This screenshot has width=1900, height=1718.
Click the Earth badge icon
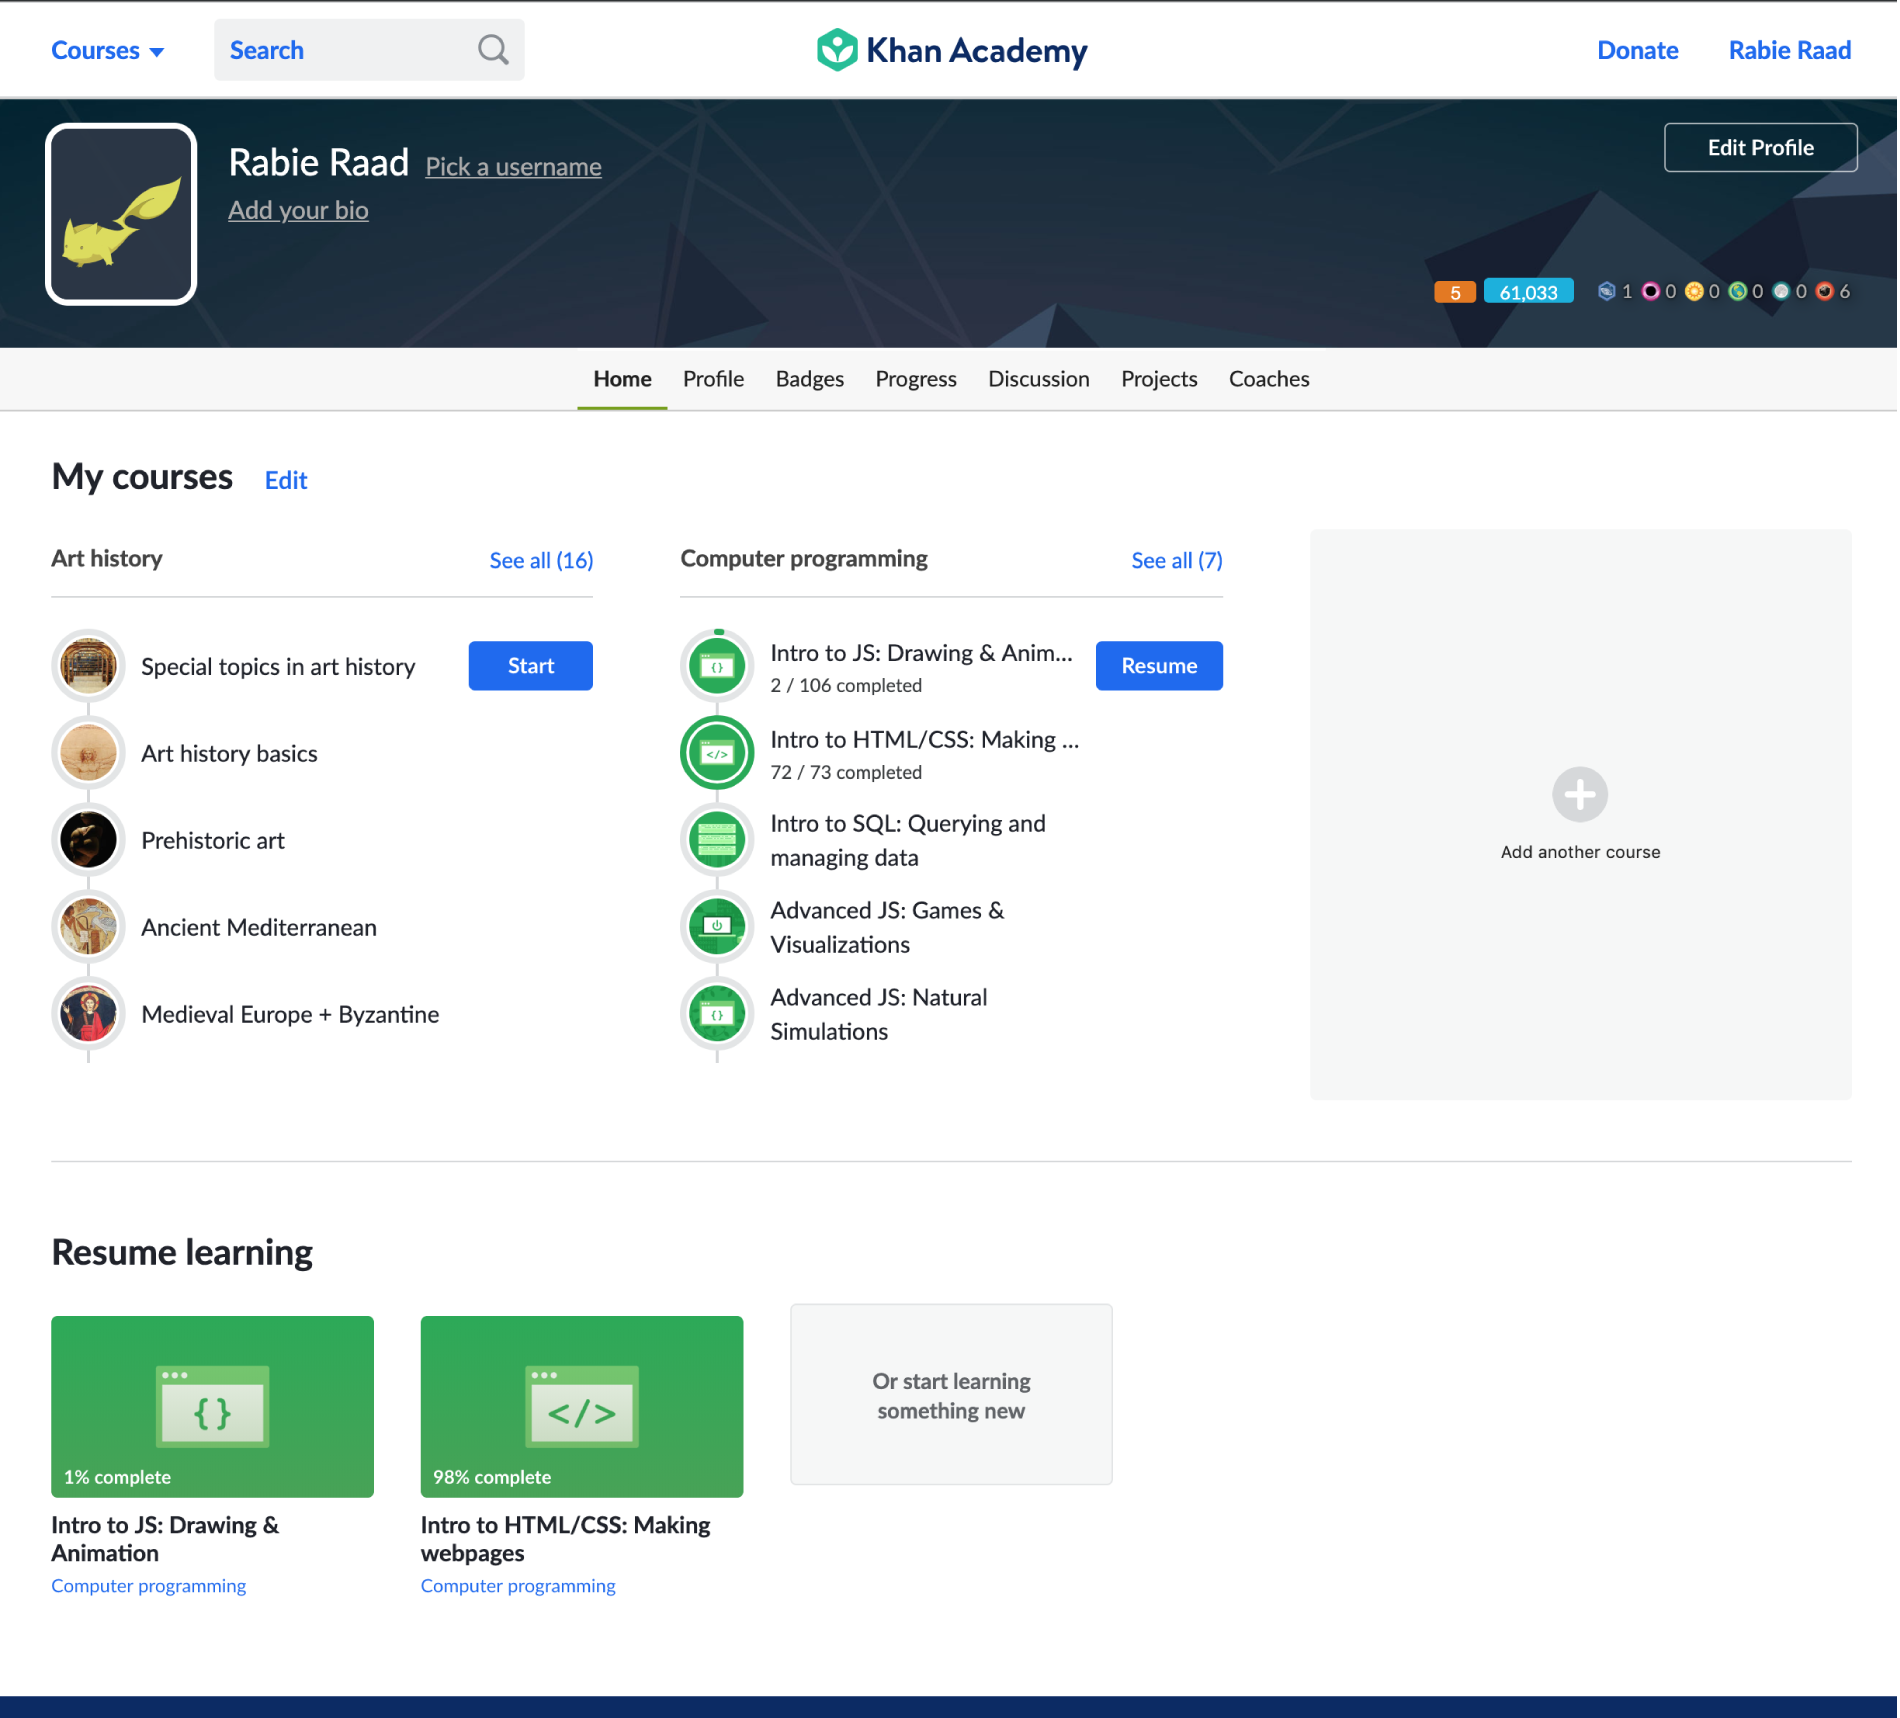click(1738, 291)
